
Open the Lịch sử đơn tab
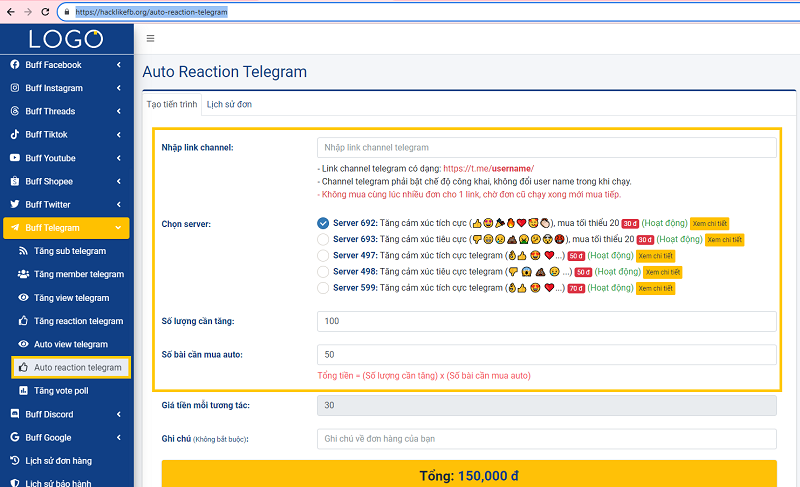pos(229,104)
